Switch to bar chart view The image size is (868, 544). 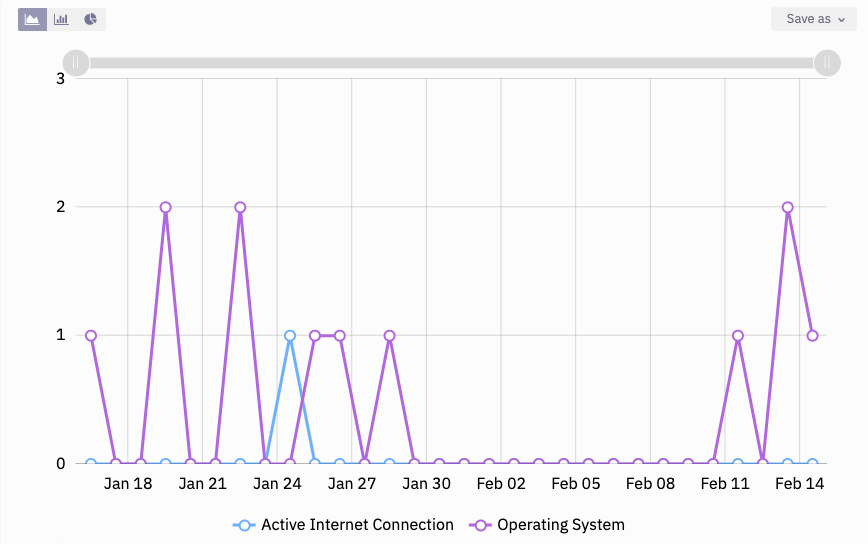61,19
